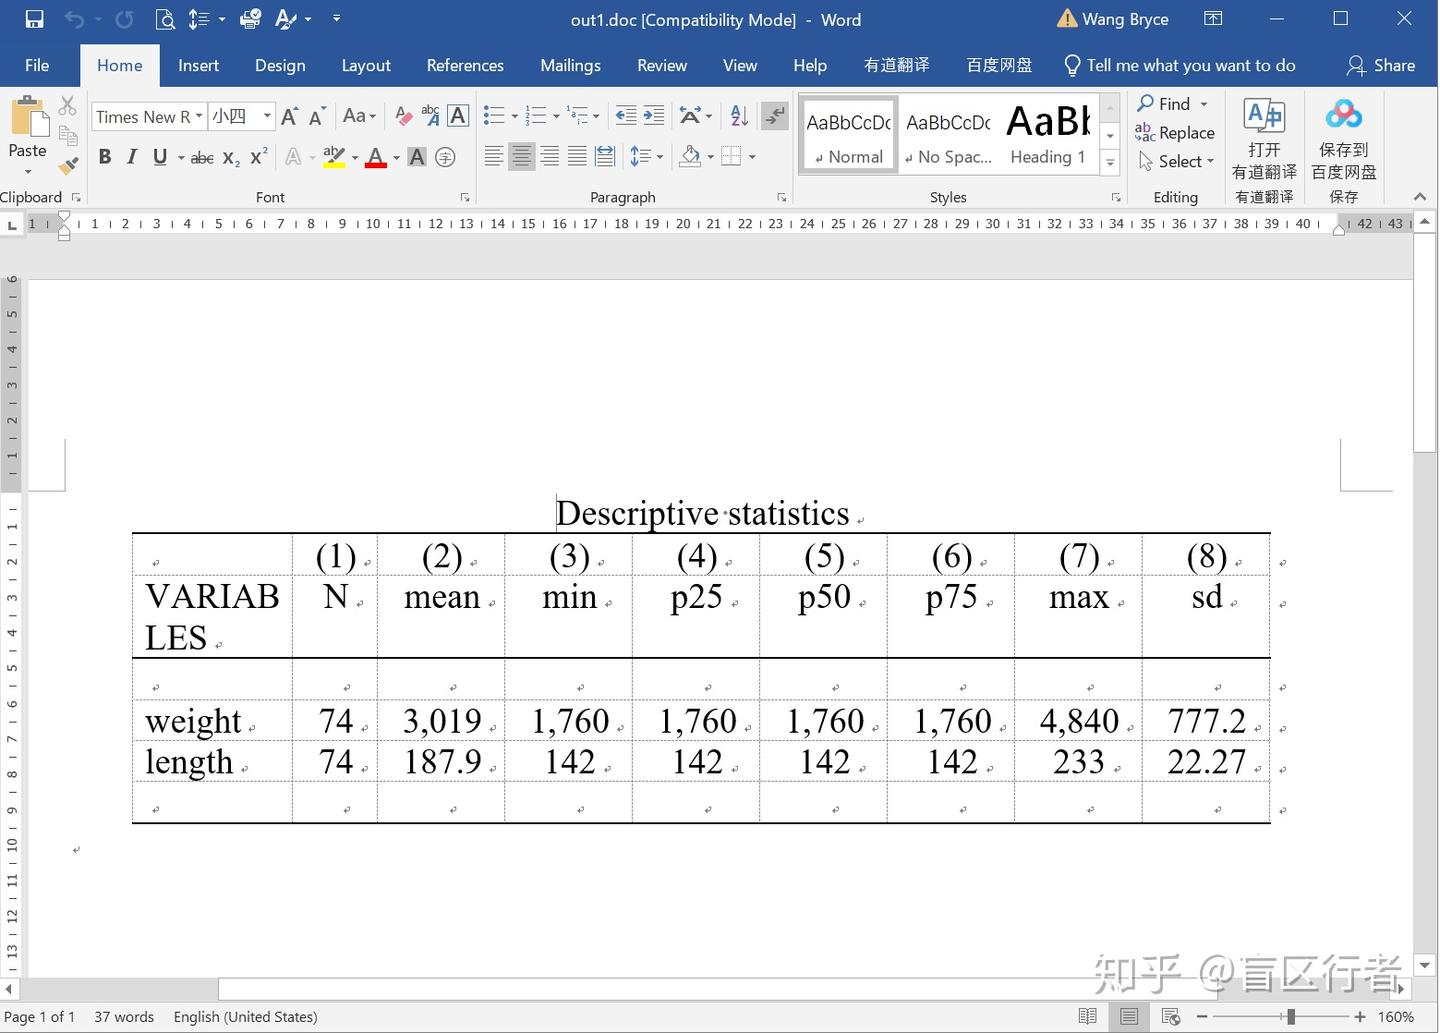This screenshot has height=1033, width=1440.
Task: Apply bold formatting
Action: tap(104, 156)
